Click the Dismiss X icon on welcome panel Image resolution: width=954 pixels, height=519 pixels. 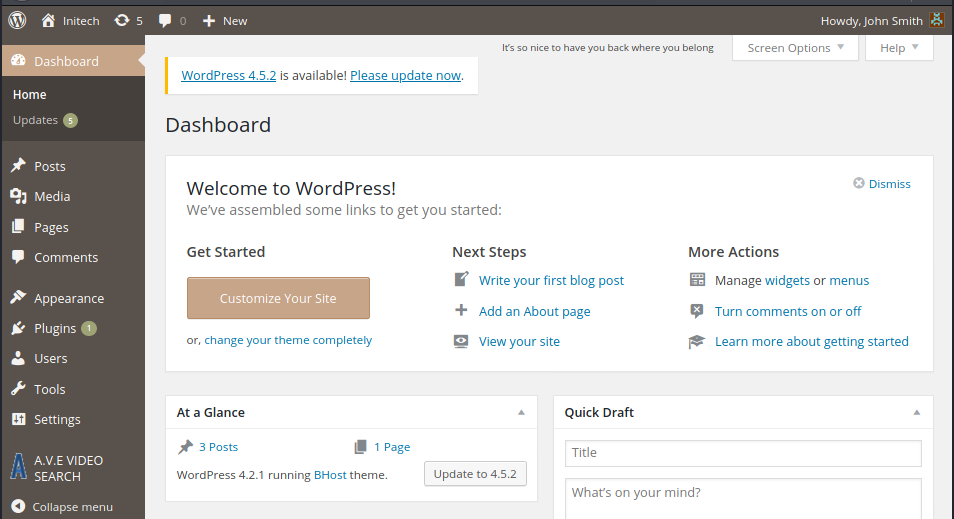[x=858, y=183]
